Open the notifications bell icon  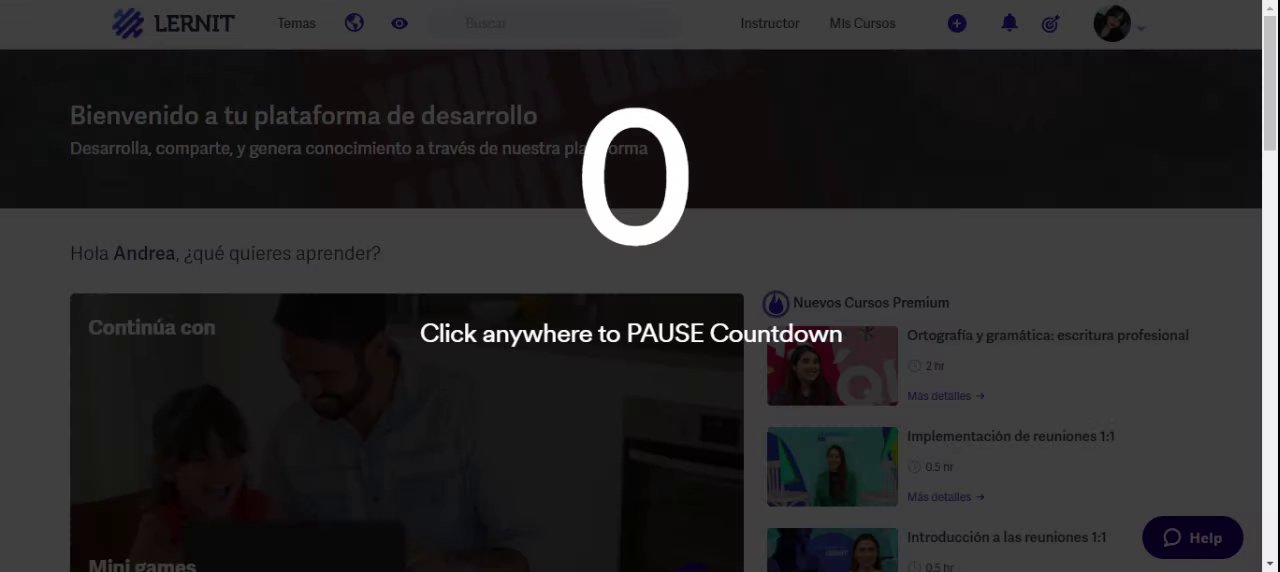(x=1009, y=23)
